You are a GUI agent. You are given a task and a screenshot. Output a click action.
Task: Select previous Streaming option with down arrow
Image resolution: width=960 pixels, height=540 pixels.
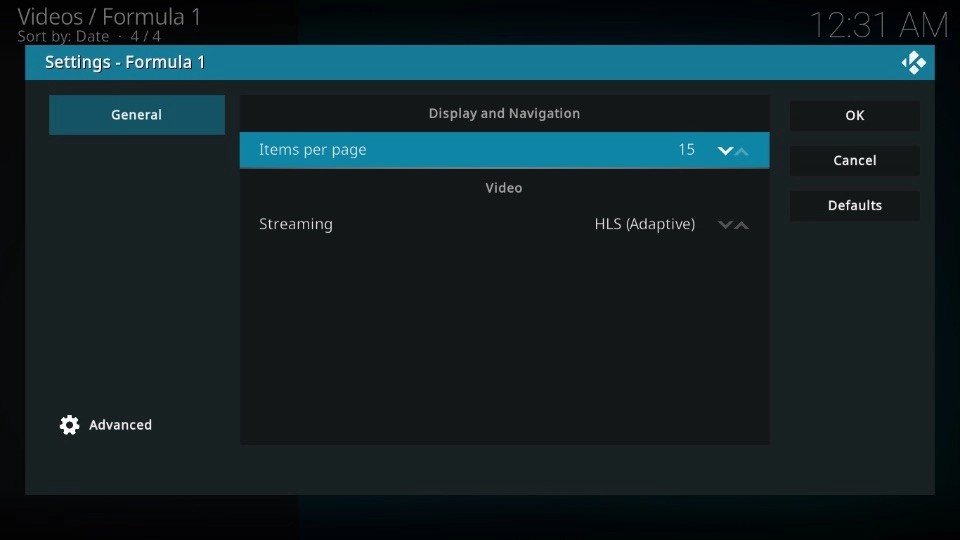tap(725, 225)
